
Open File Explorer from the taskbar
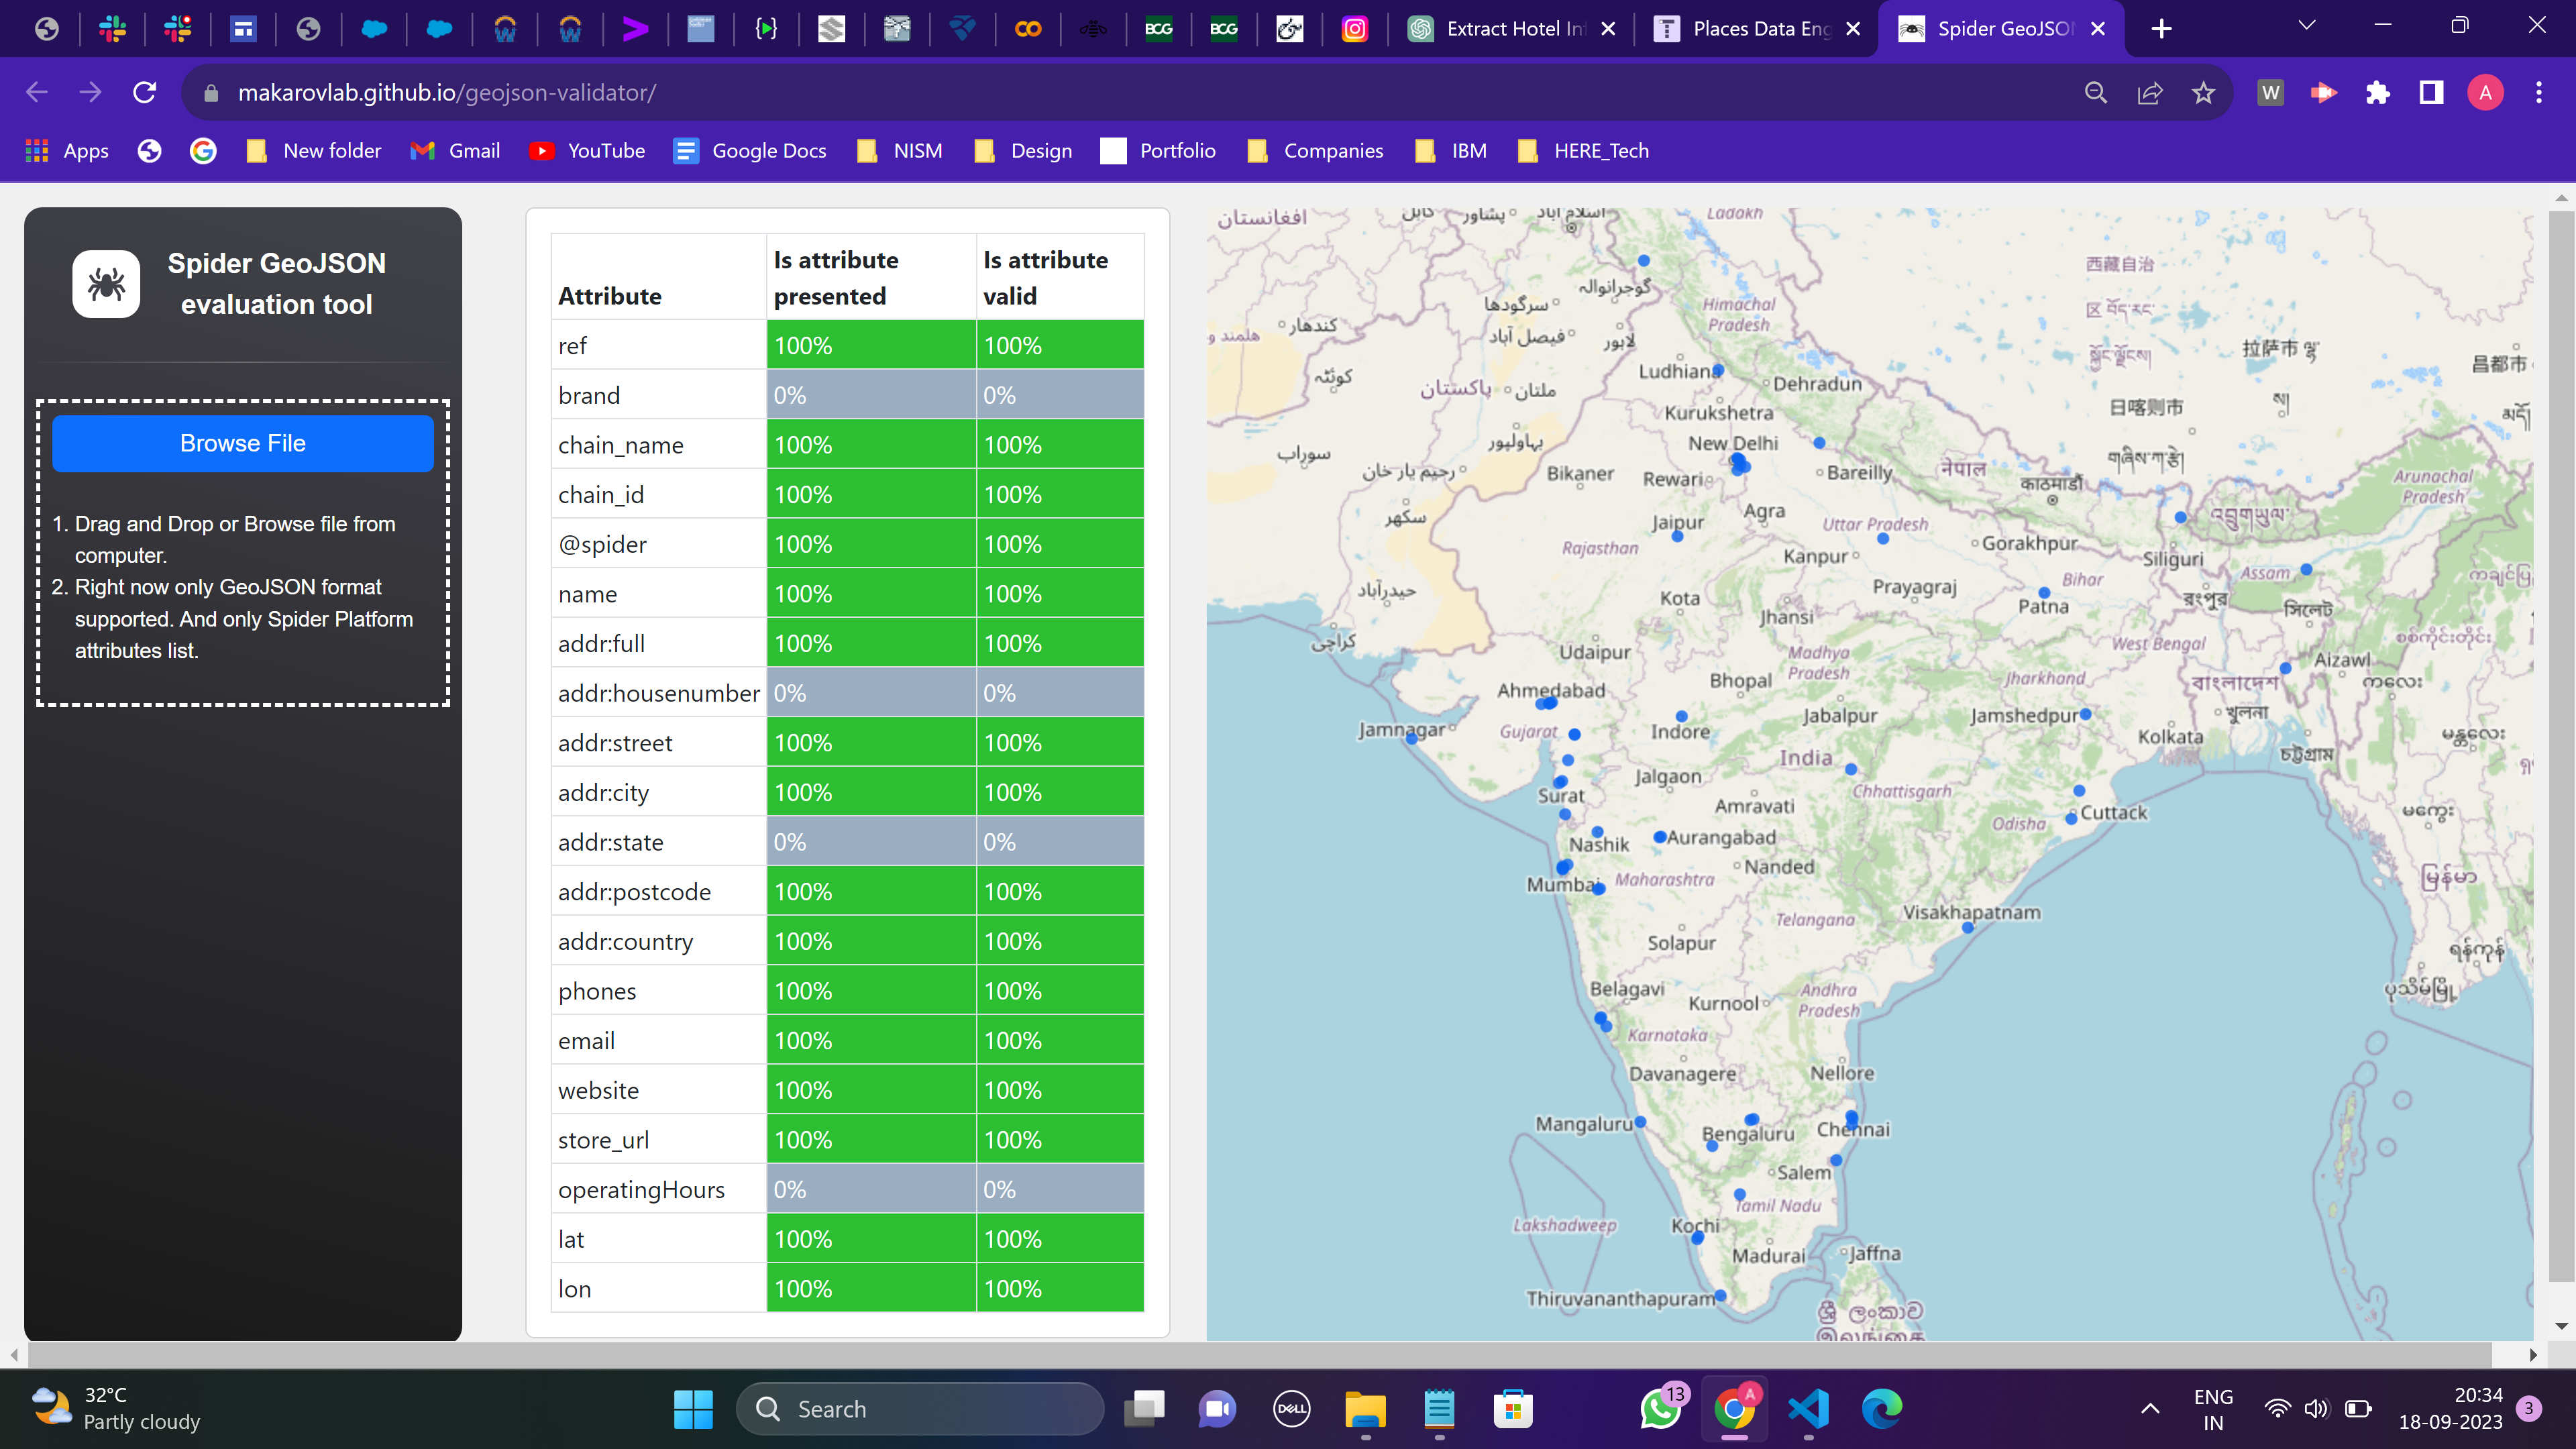click(1365, 1409)
